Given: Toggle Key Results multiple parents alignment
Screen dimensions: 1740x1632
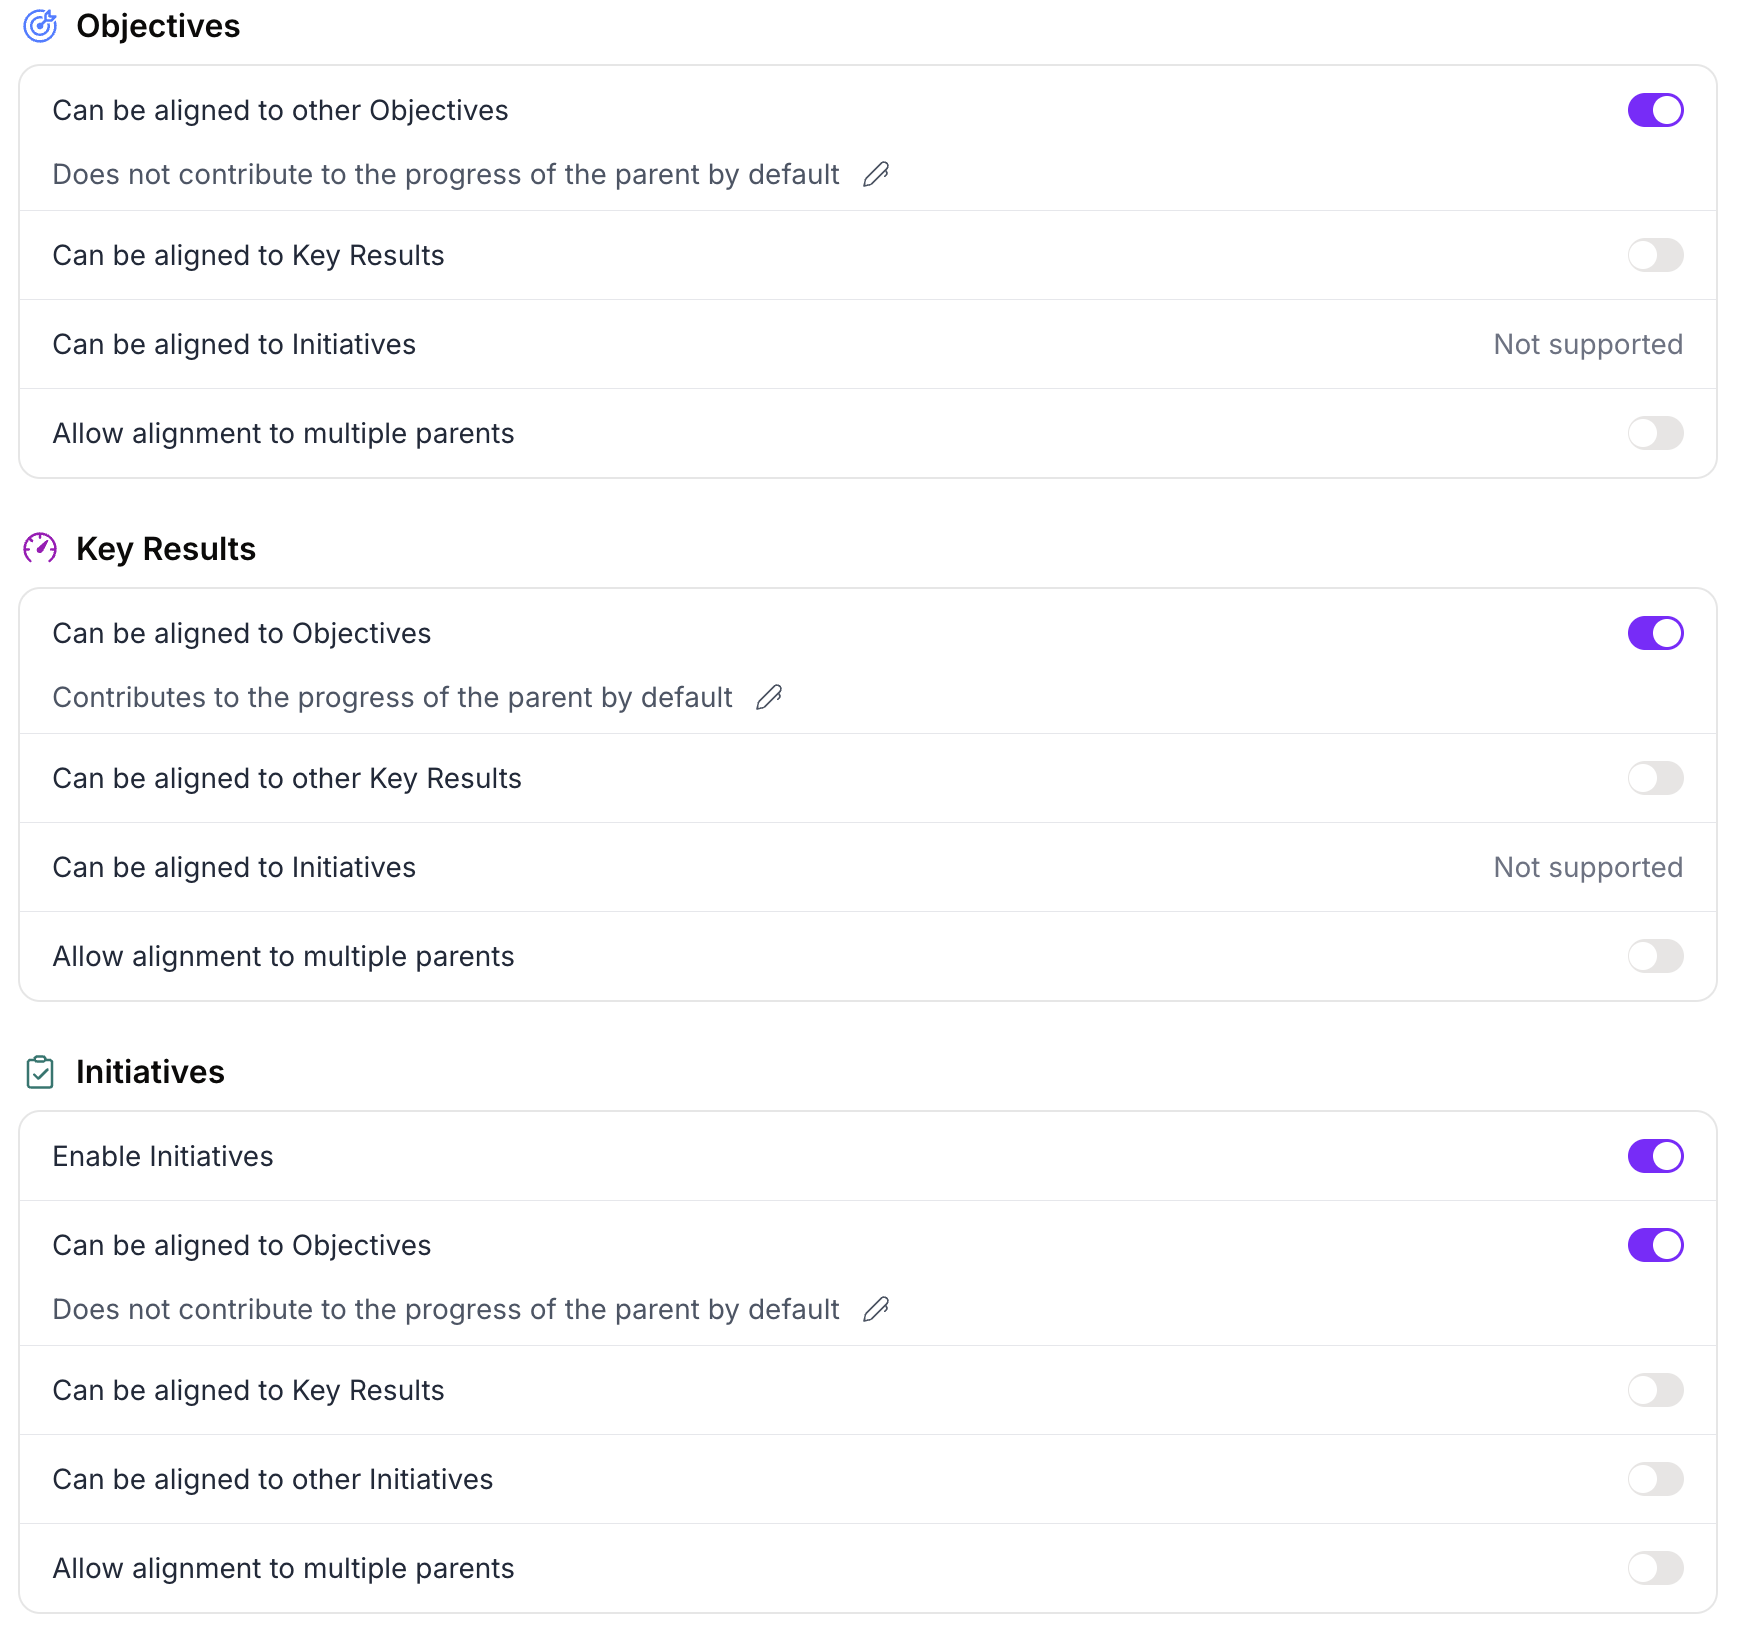Looking at the screenshot, I should click(1655, 956).
